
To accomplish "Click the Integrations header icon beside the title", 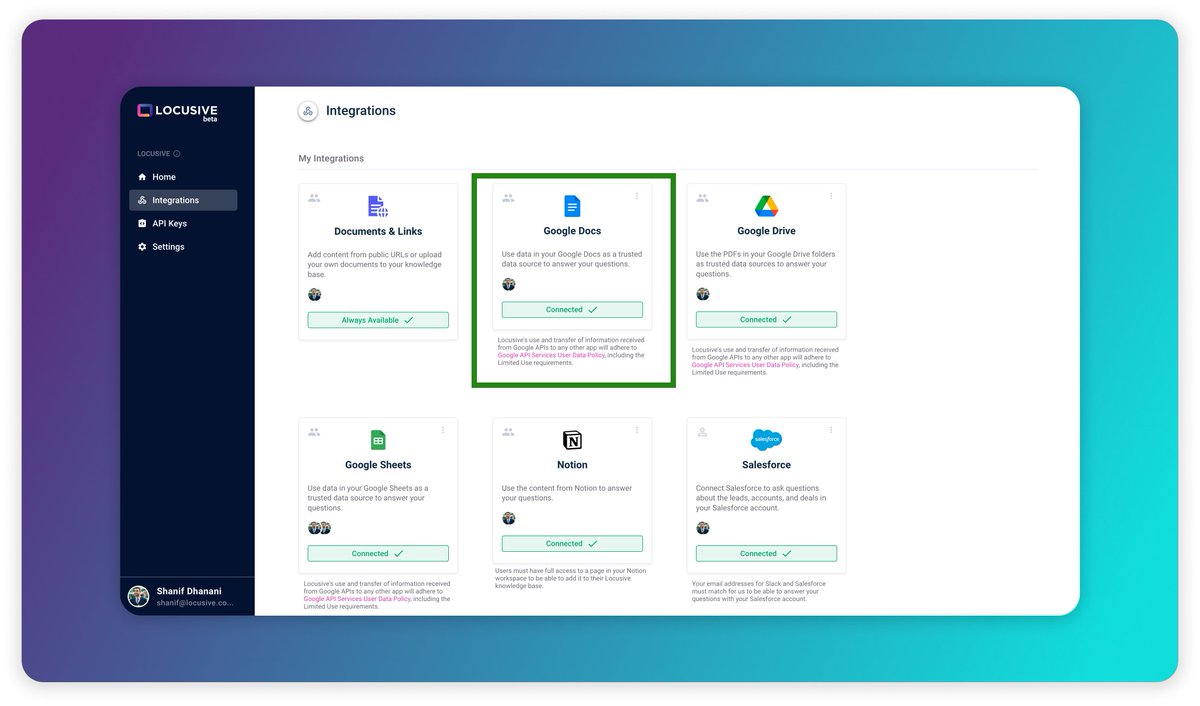I will (x=308, y=111).
